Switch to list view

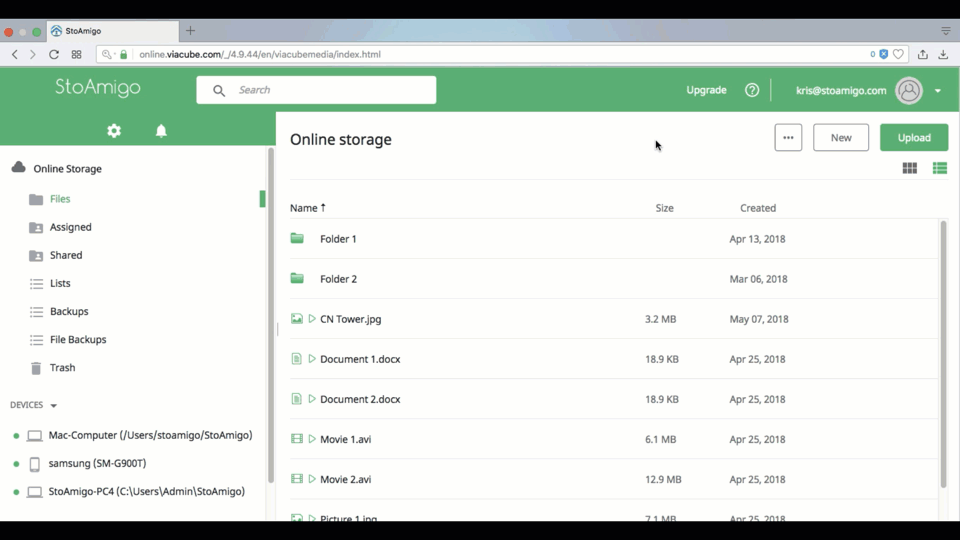tap(940, 168)
